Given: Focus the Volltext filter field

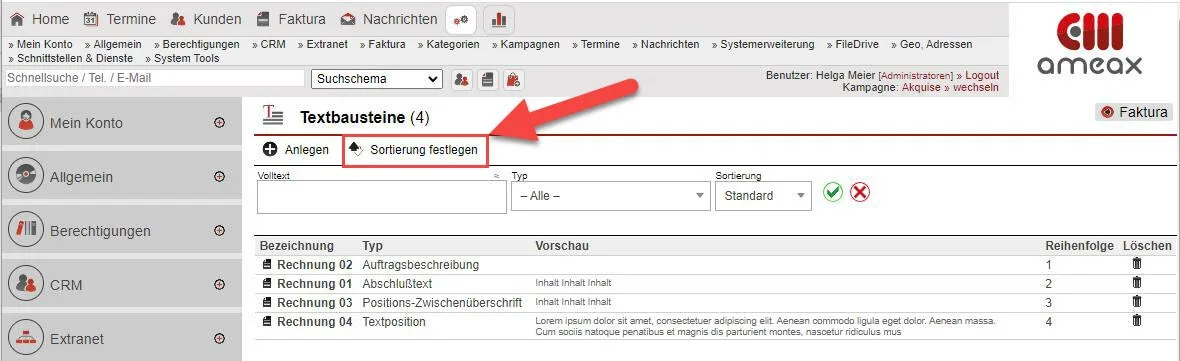Looking at the screenshot, I should coord(382,197).
